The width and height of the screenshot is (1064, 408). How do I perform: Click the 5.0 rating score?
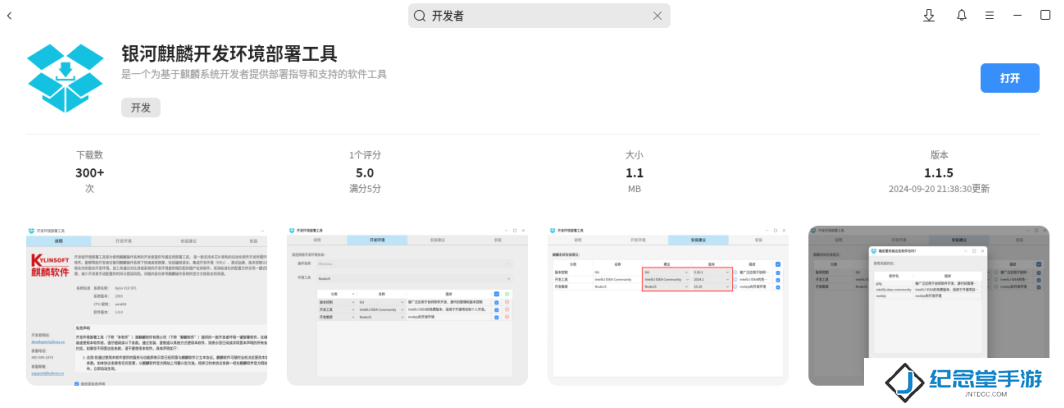(365, 172)
